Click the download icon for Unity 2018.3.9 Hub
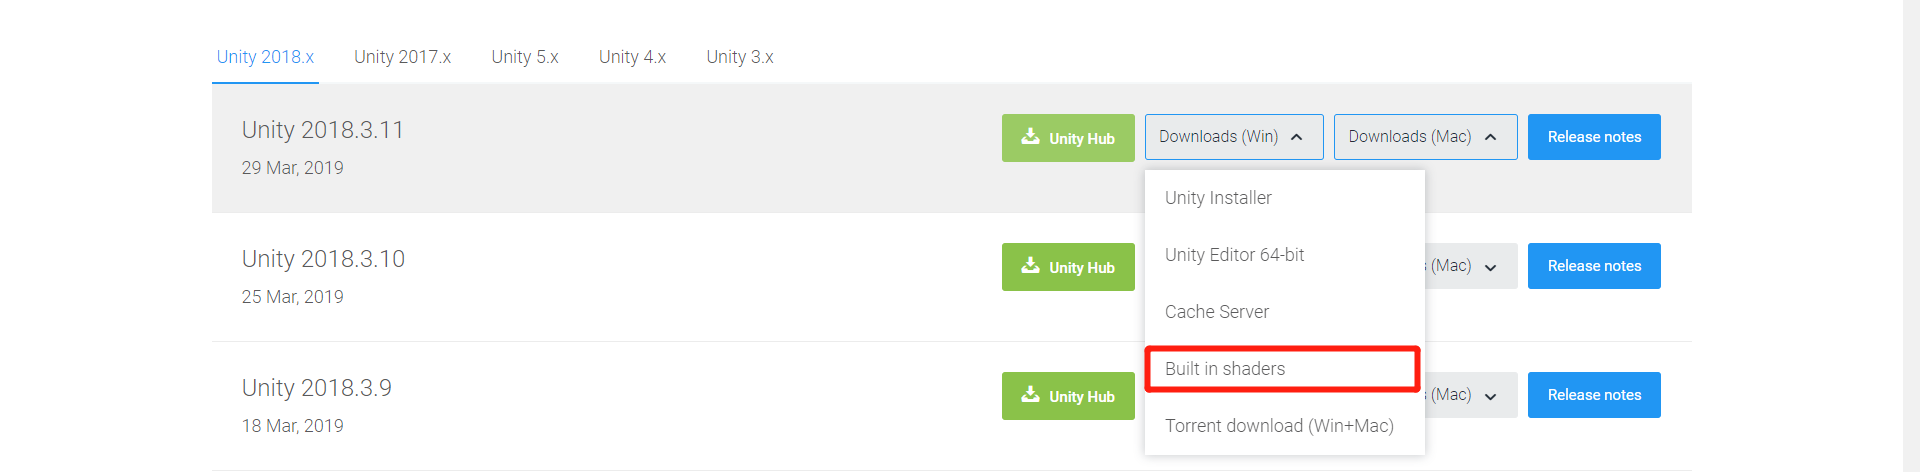This screenshot has width=1920, height=472. tap(1030, 395)
